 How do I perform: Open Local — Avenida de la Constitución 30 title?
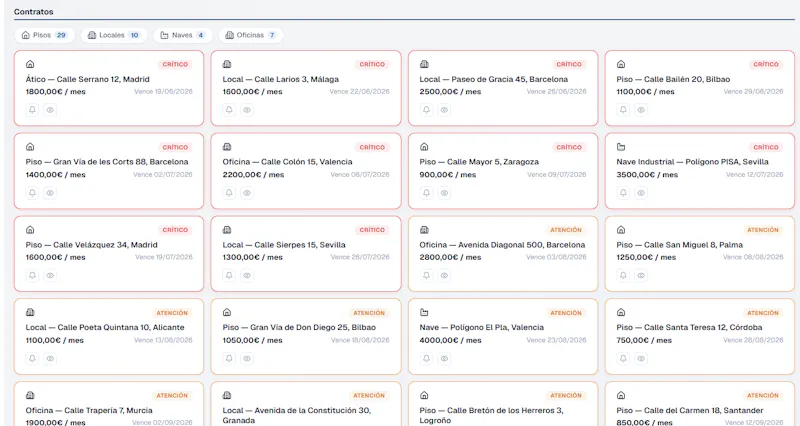[x=297, y=415]
